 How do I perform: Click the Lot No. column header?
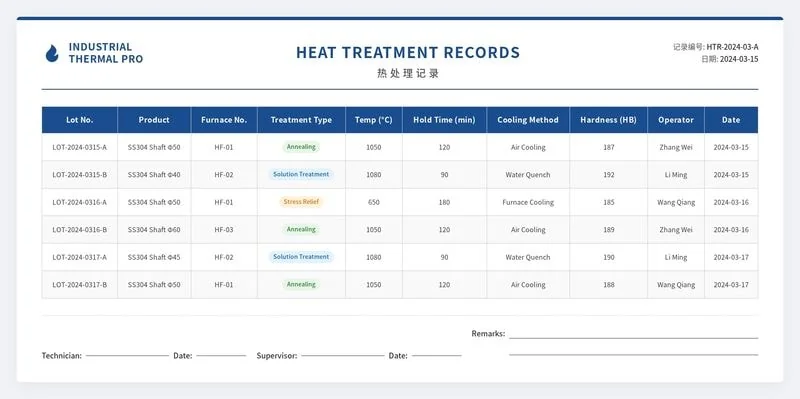[x=80, y=120]
